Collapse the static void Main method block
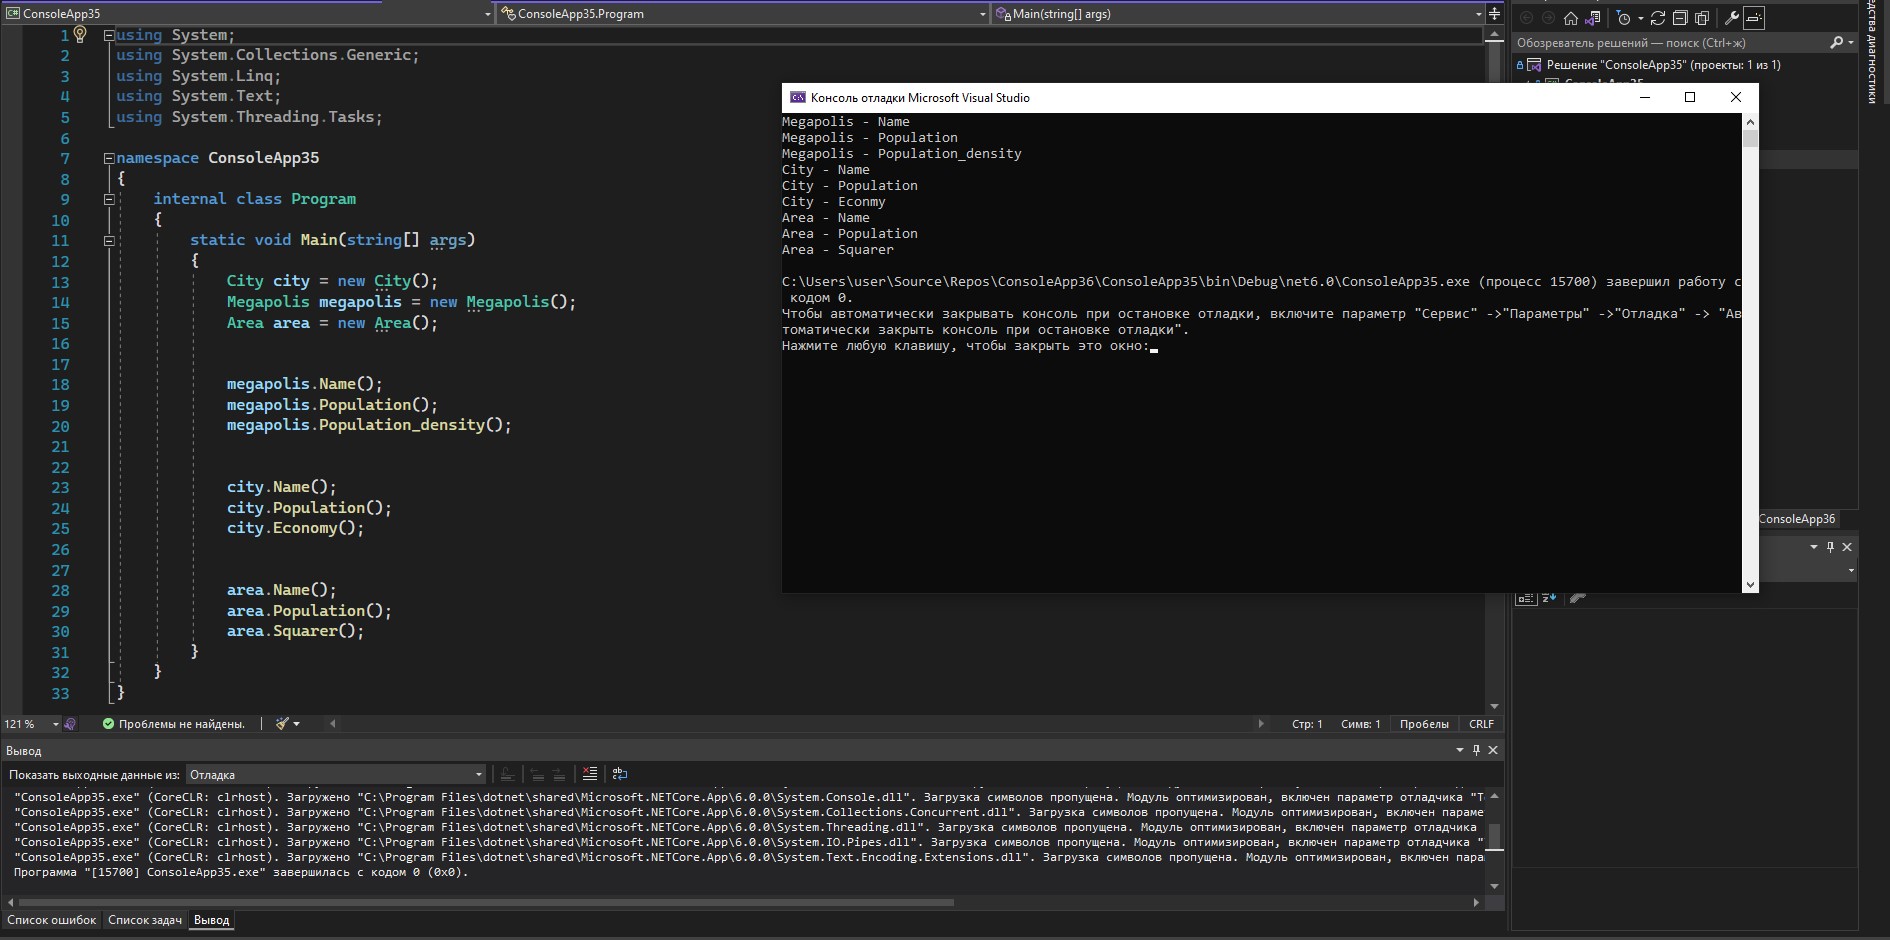Screen dimensions: 1890x940 pos(109,240)
